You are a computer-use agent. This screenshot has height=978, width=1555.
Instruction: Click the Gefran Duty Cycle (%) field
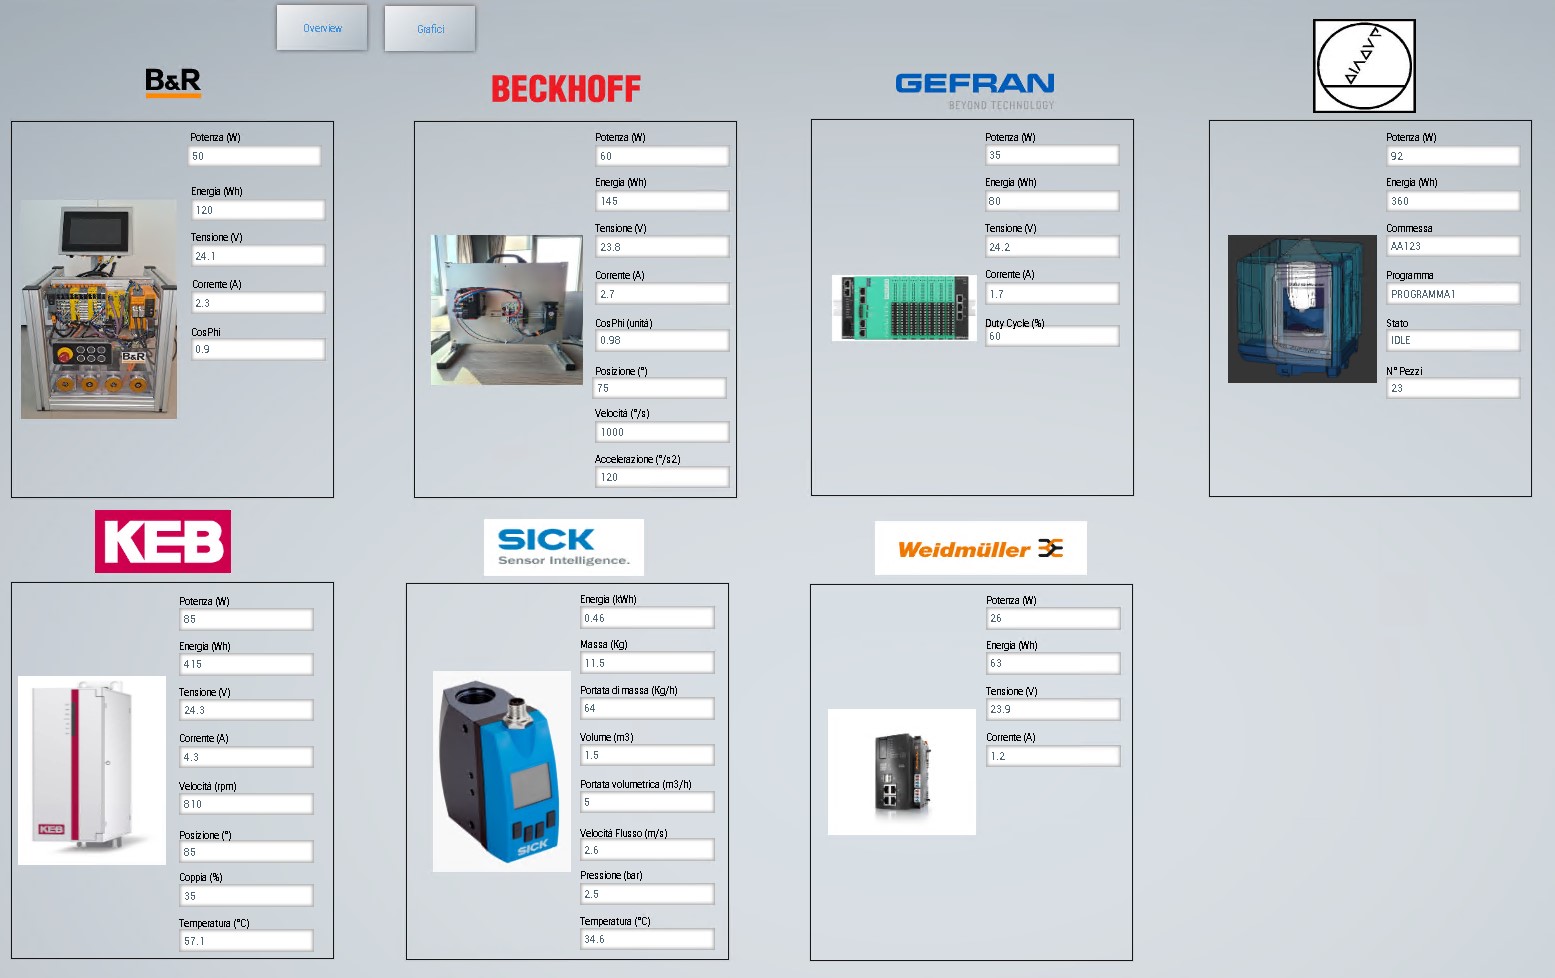coord(1052,337)
